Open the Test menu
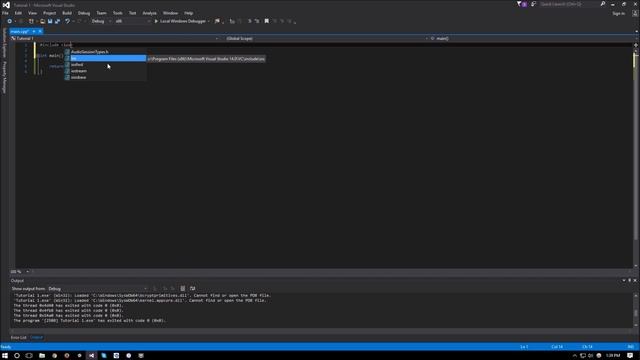The height and width of the screenshot is (360, 640). click(132, 13)
